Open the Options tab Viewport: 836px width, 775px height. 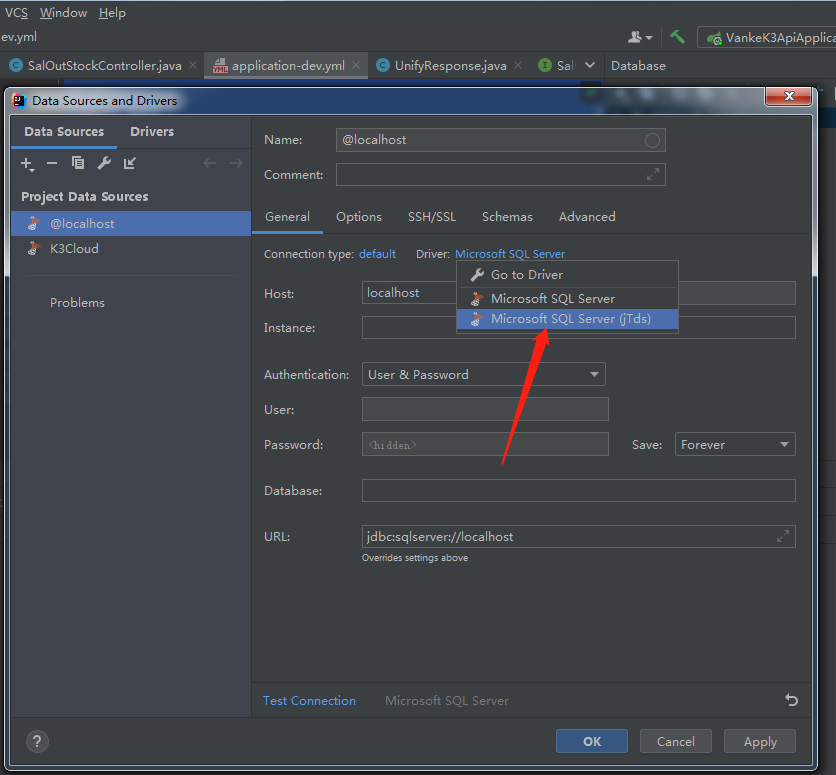tap(359, 217)
